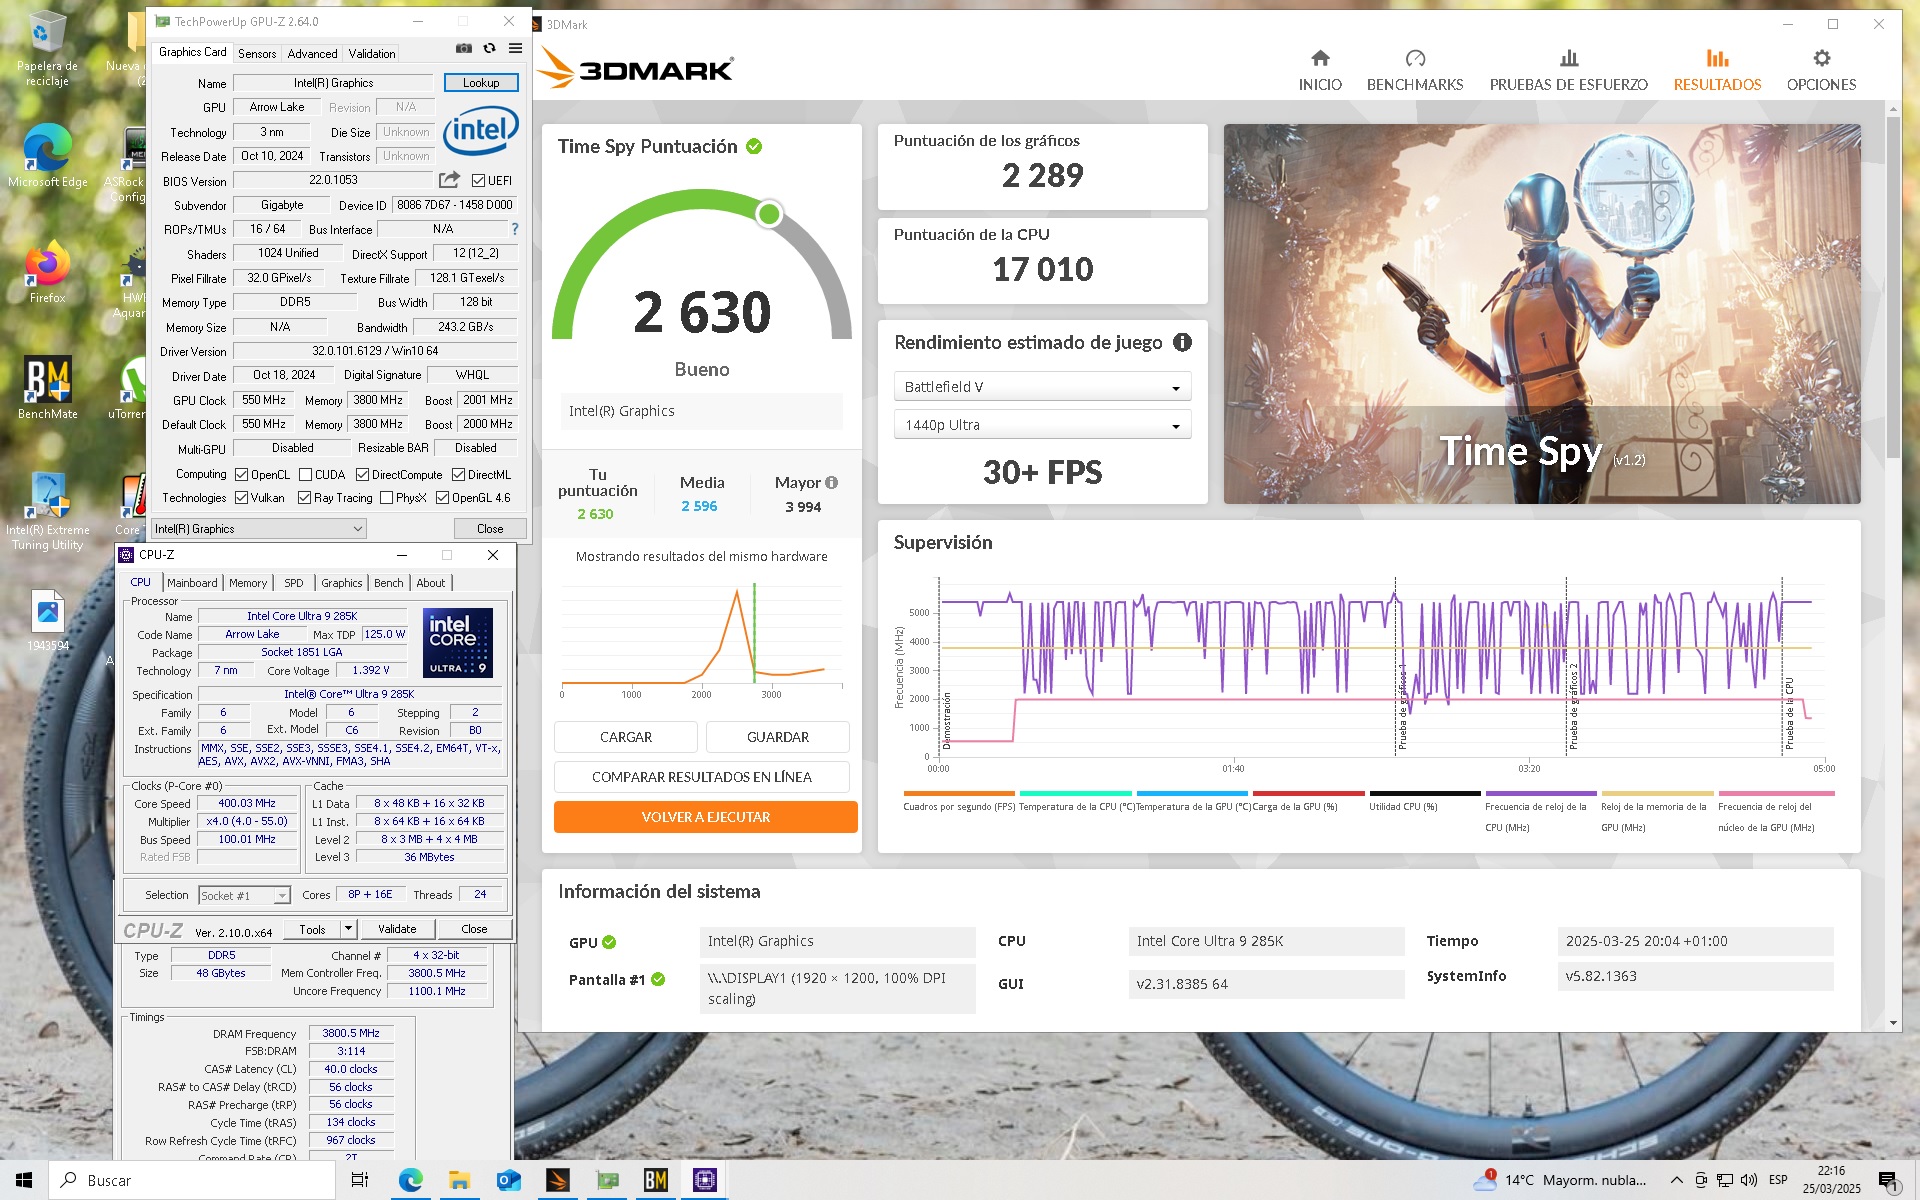Image resolution: width=1920 pixels, height=1200 pixels.
Task: Toggle DirectML checkbox in GPU-Z
Action: tap(458, 475)
